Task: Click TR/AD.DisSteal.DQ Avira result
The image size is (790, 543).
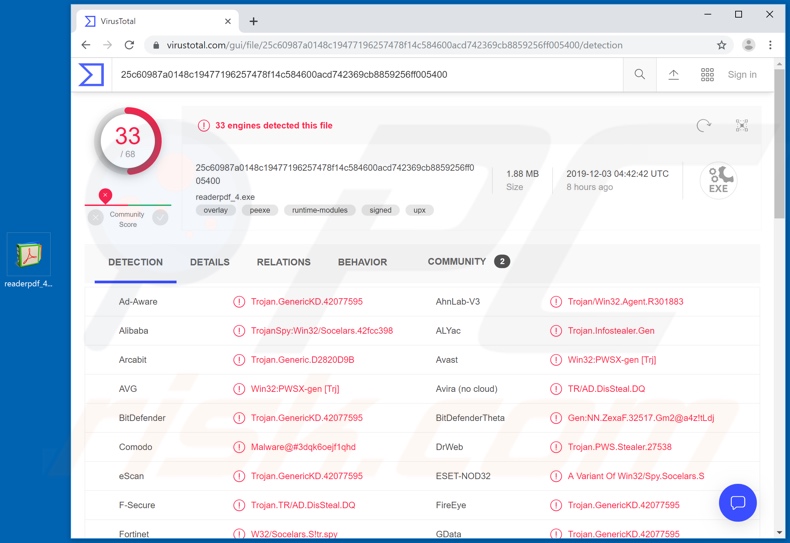Action: [606, 389]
